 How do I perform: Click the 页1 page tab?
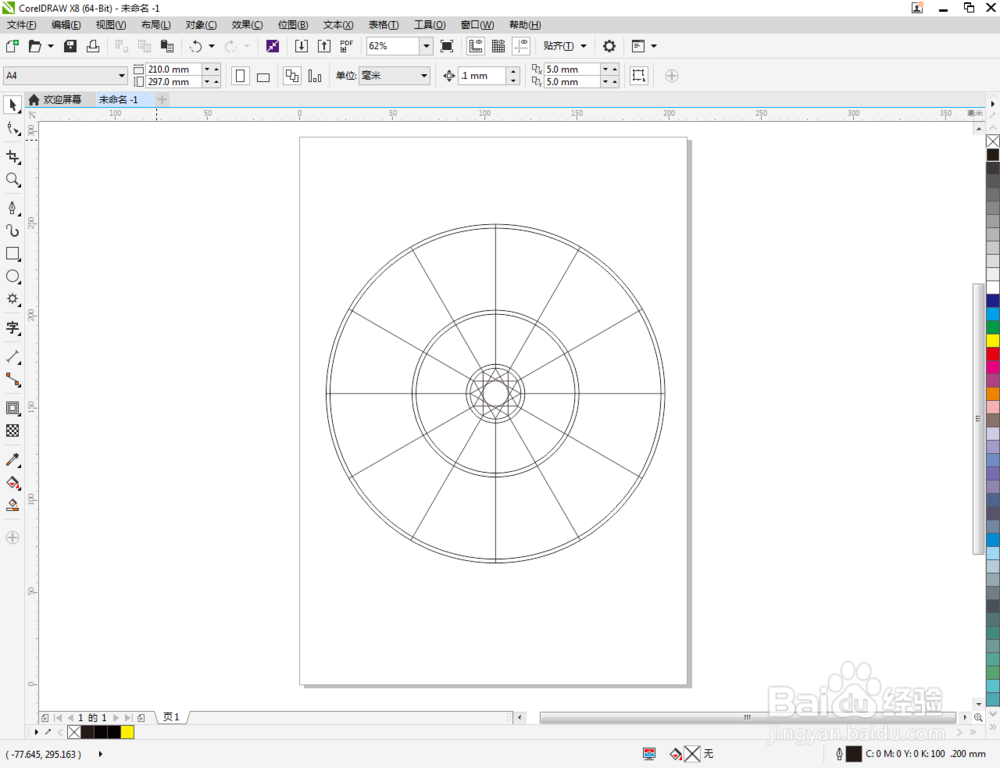click(x=172, y=717)
